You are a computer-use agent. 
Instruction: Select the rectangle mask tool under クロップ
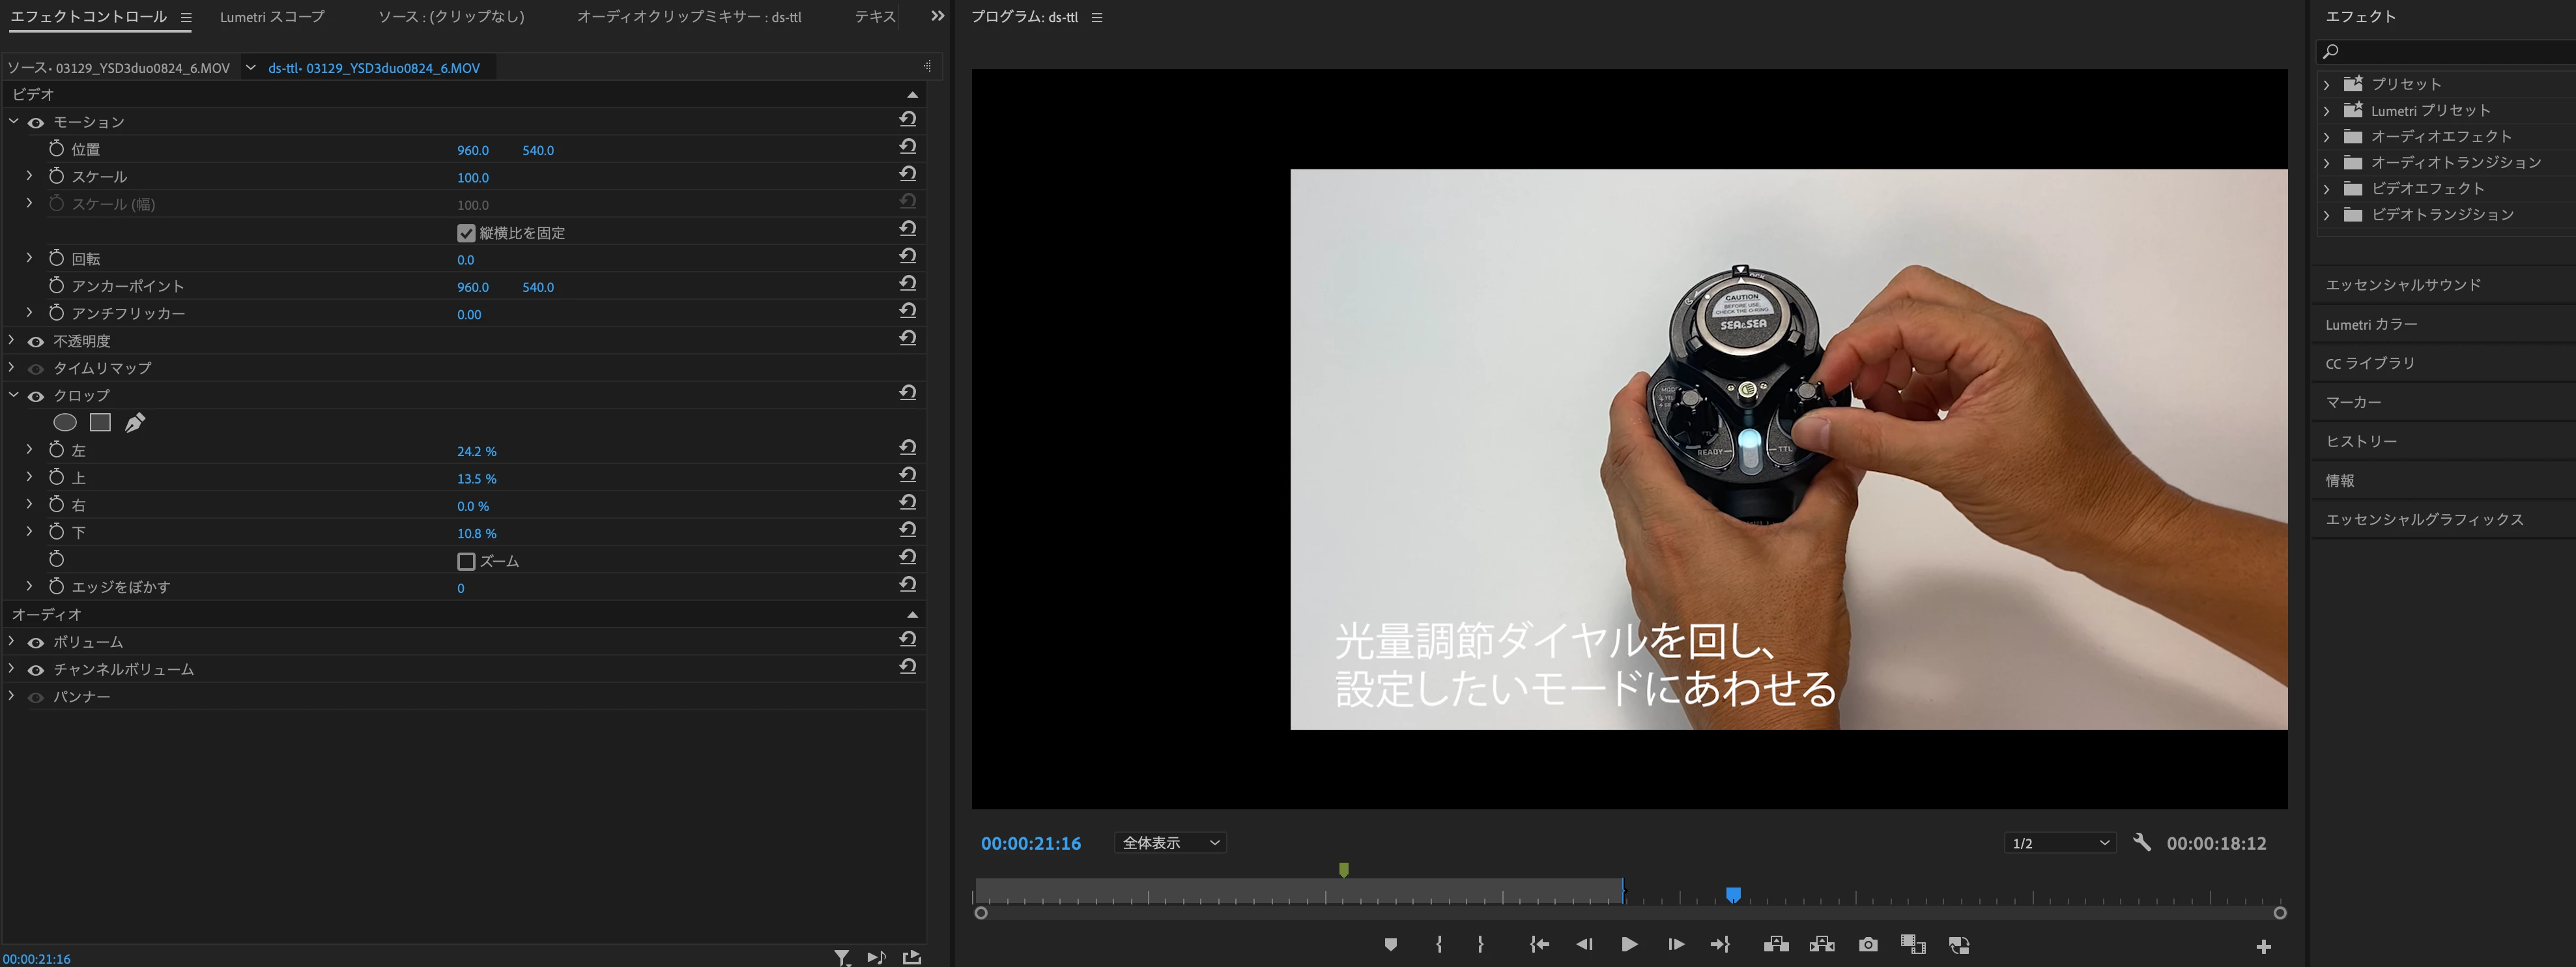point(100,423)
